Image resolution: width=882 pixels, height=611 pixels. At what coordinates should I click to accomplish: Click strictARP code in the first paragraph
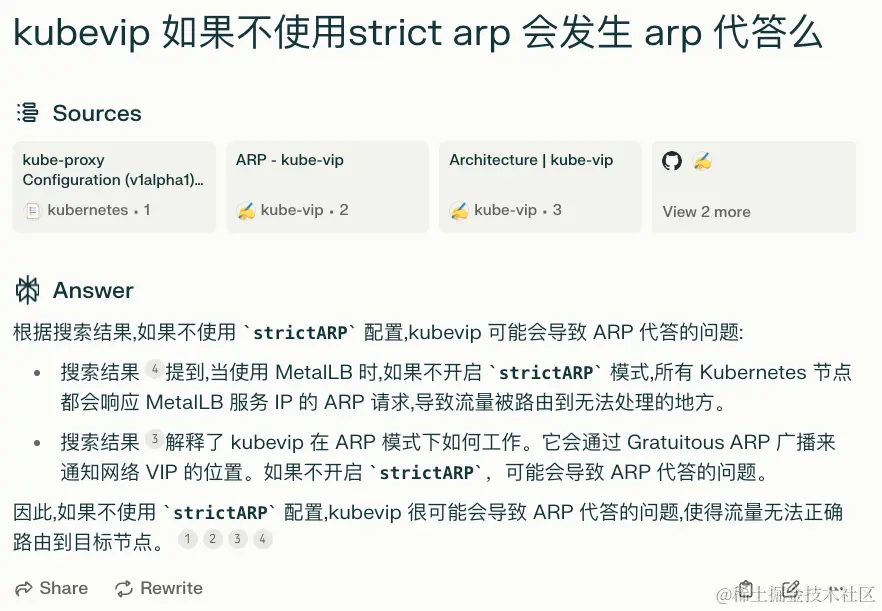[300, 333]
